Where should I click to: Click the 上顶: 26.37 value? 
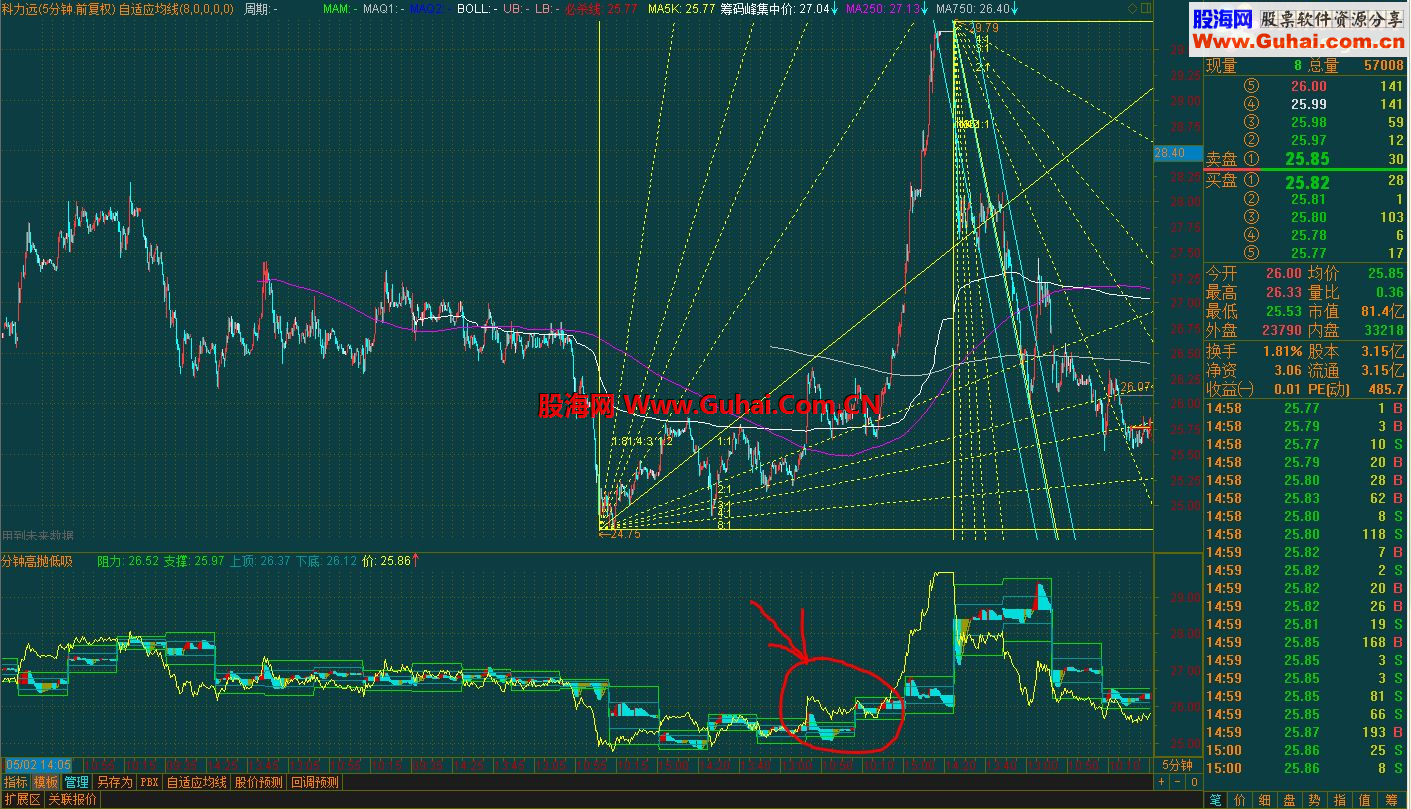(260, 561)
